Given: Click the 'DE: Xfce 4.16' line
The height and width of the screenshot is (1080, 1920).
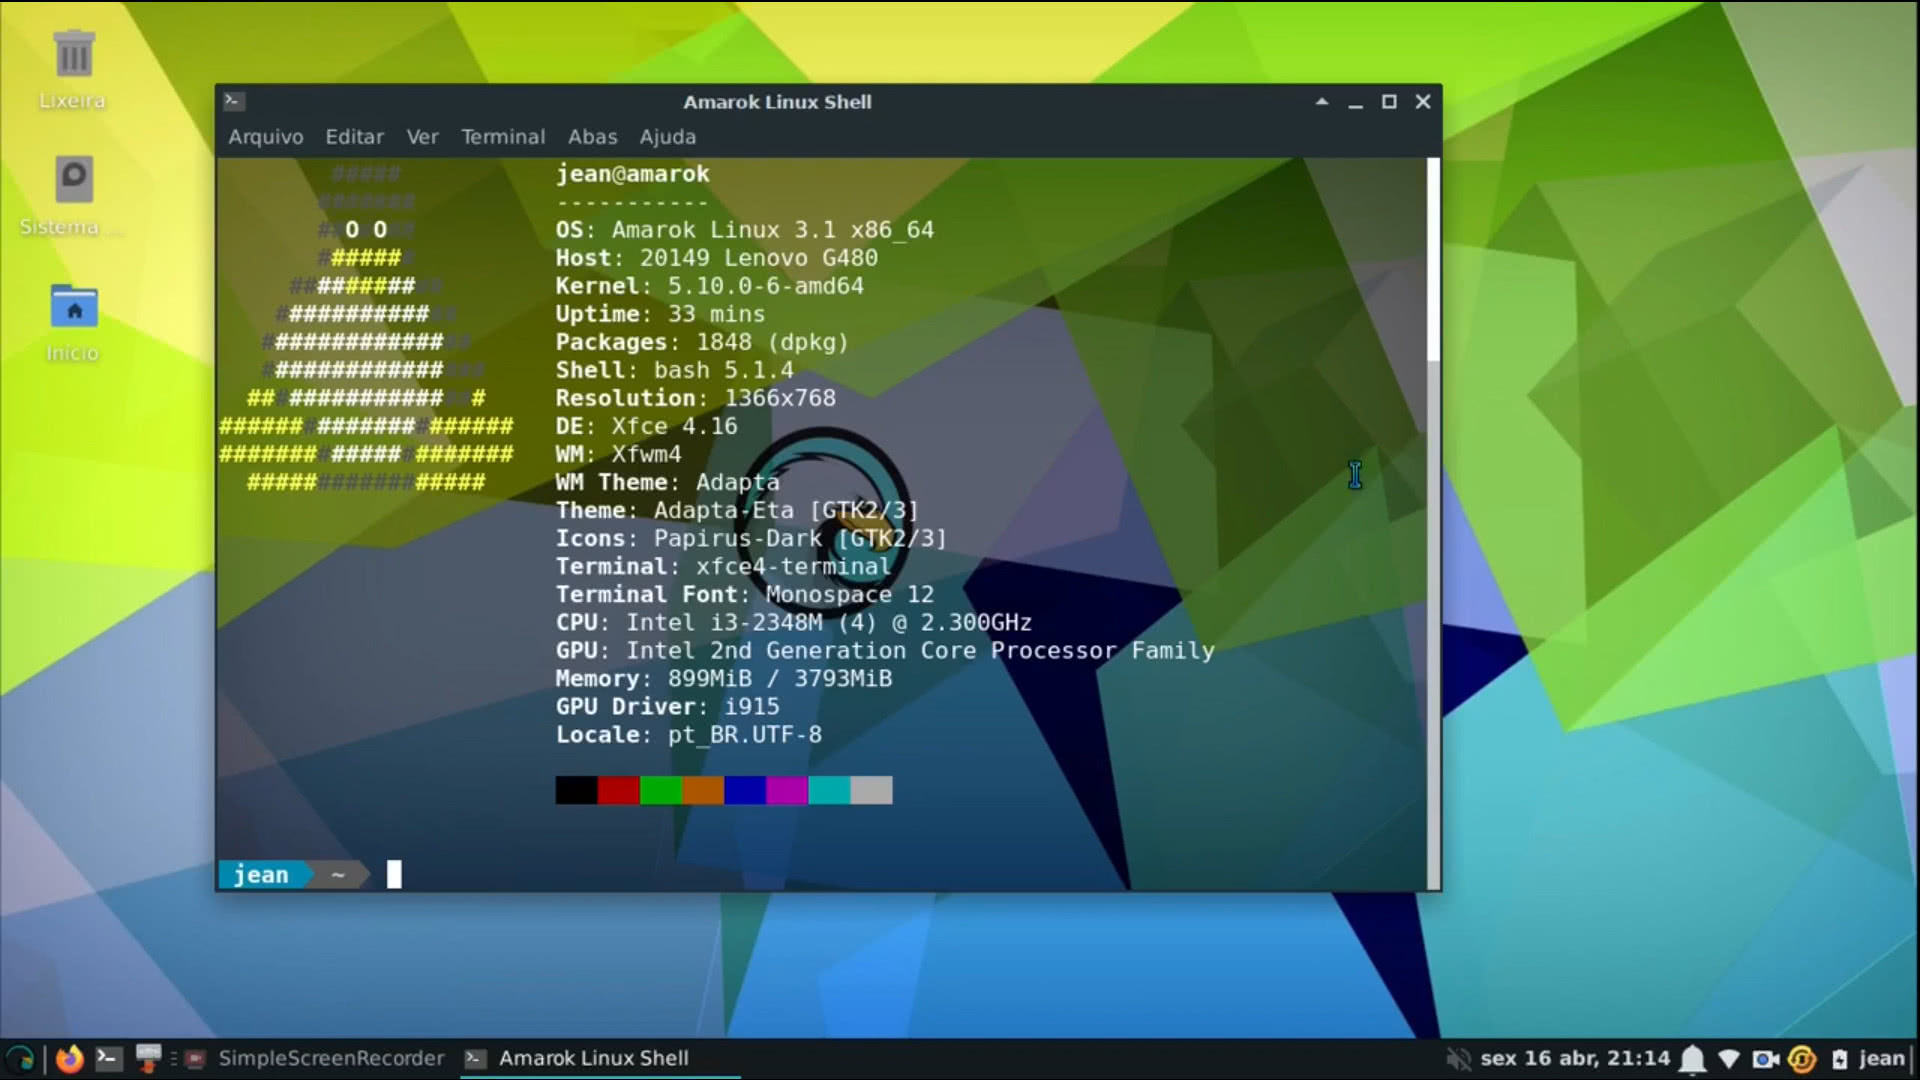Looking at the screenshot, I should tap(647, 426).
